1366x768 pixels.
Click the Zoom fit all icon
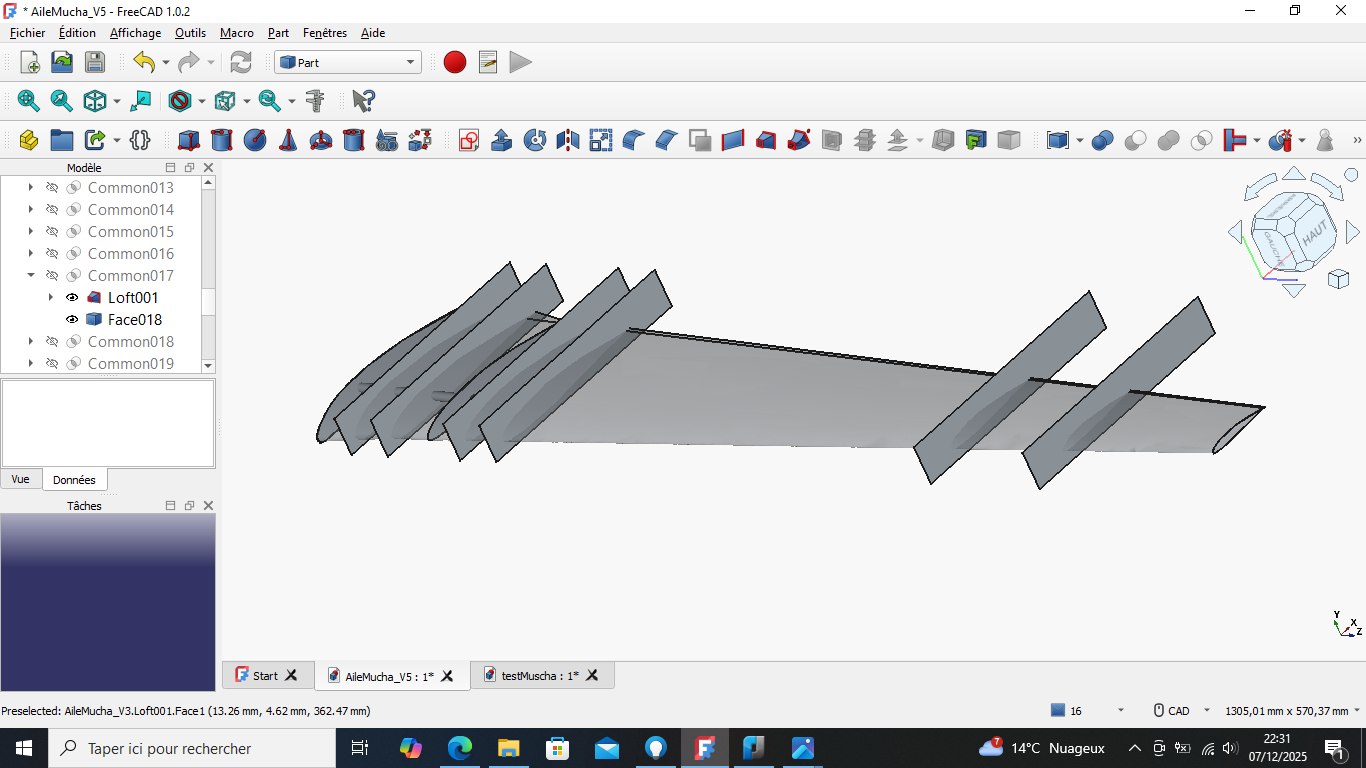click(x=29, y=101)
